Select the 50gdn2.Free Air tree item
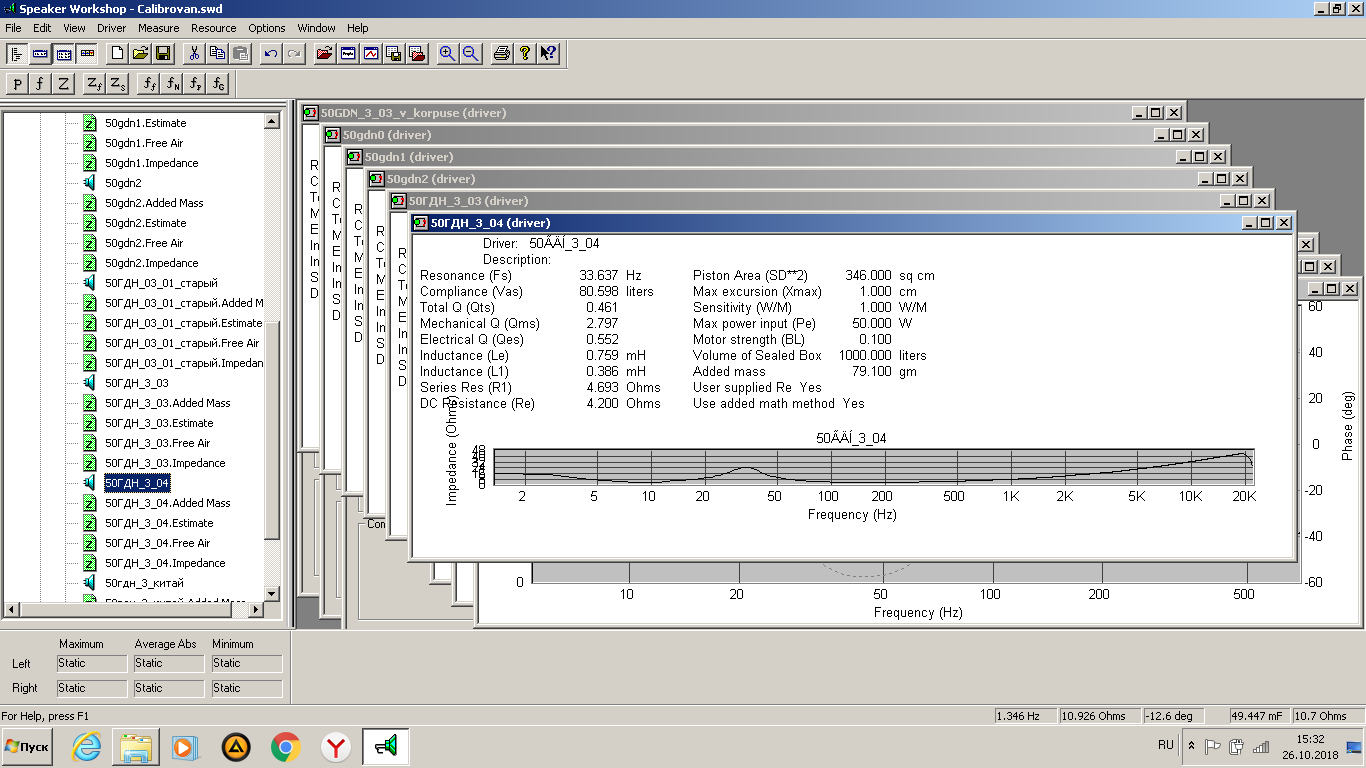Screen dimensions: 1366x768 (144, 243)
